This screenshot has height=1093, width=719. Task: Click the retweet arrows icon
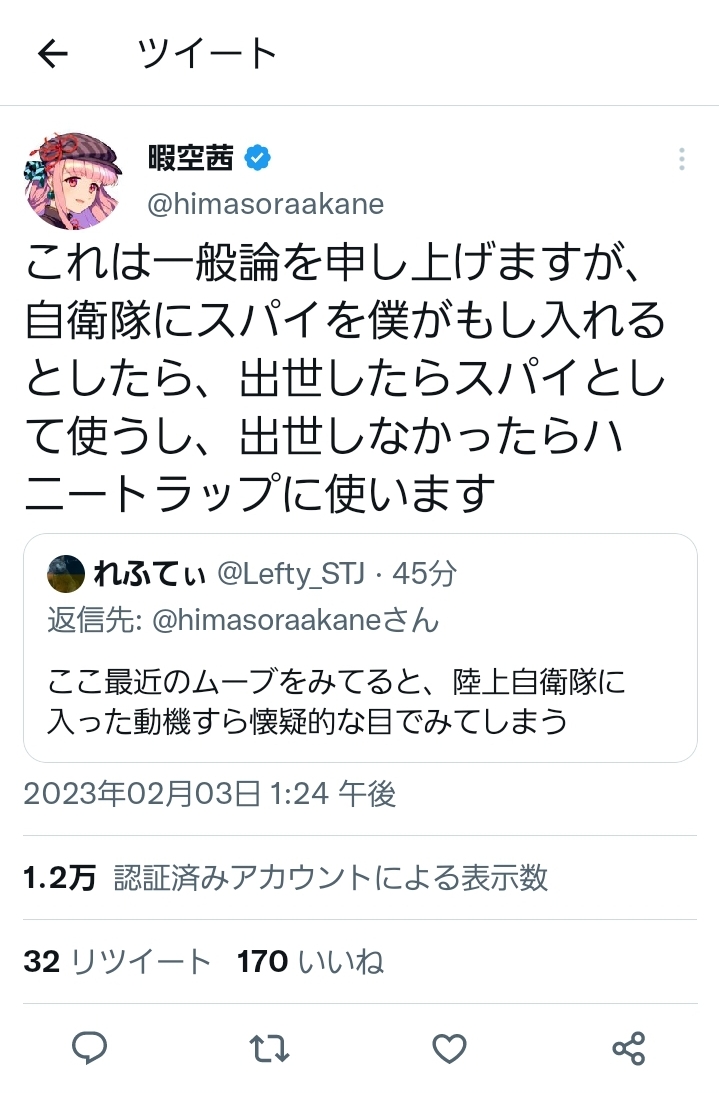pos(269,1048)
